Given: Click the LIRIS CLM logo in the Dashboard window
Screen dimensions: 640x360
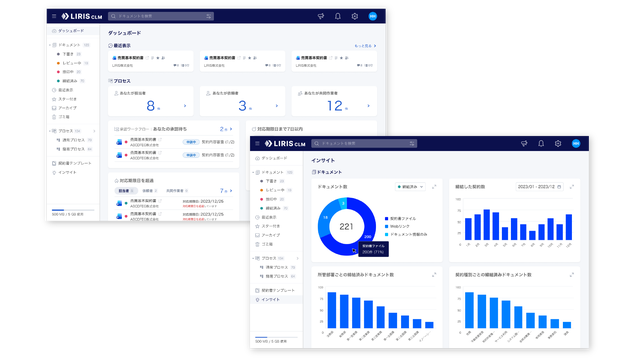Looking at the screenshot, I should [82, 16].
